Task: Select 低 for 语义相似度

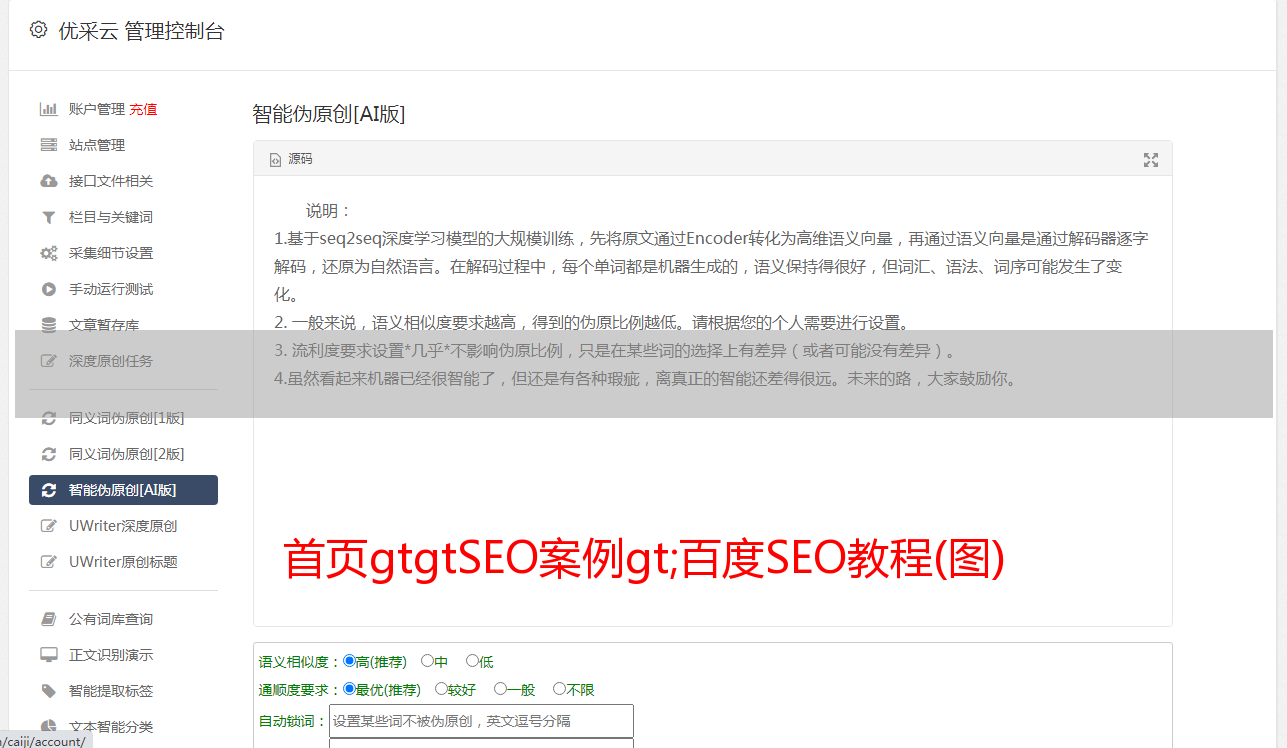Action: click(x=472, y=661)
